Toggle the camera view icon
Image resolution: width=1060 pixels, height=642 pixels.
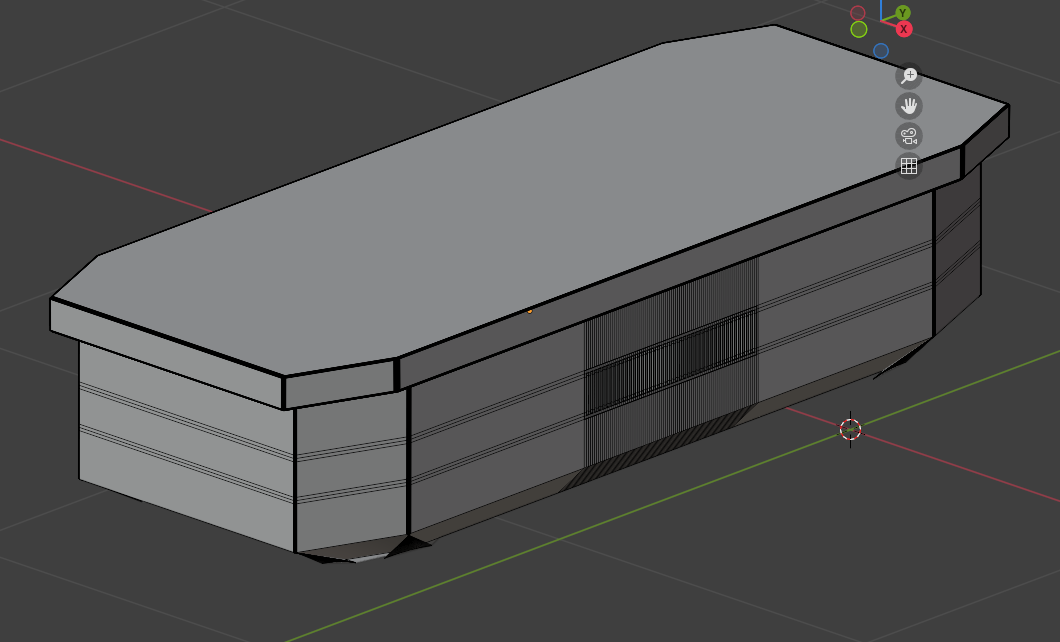coord(908,136)
